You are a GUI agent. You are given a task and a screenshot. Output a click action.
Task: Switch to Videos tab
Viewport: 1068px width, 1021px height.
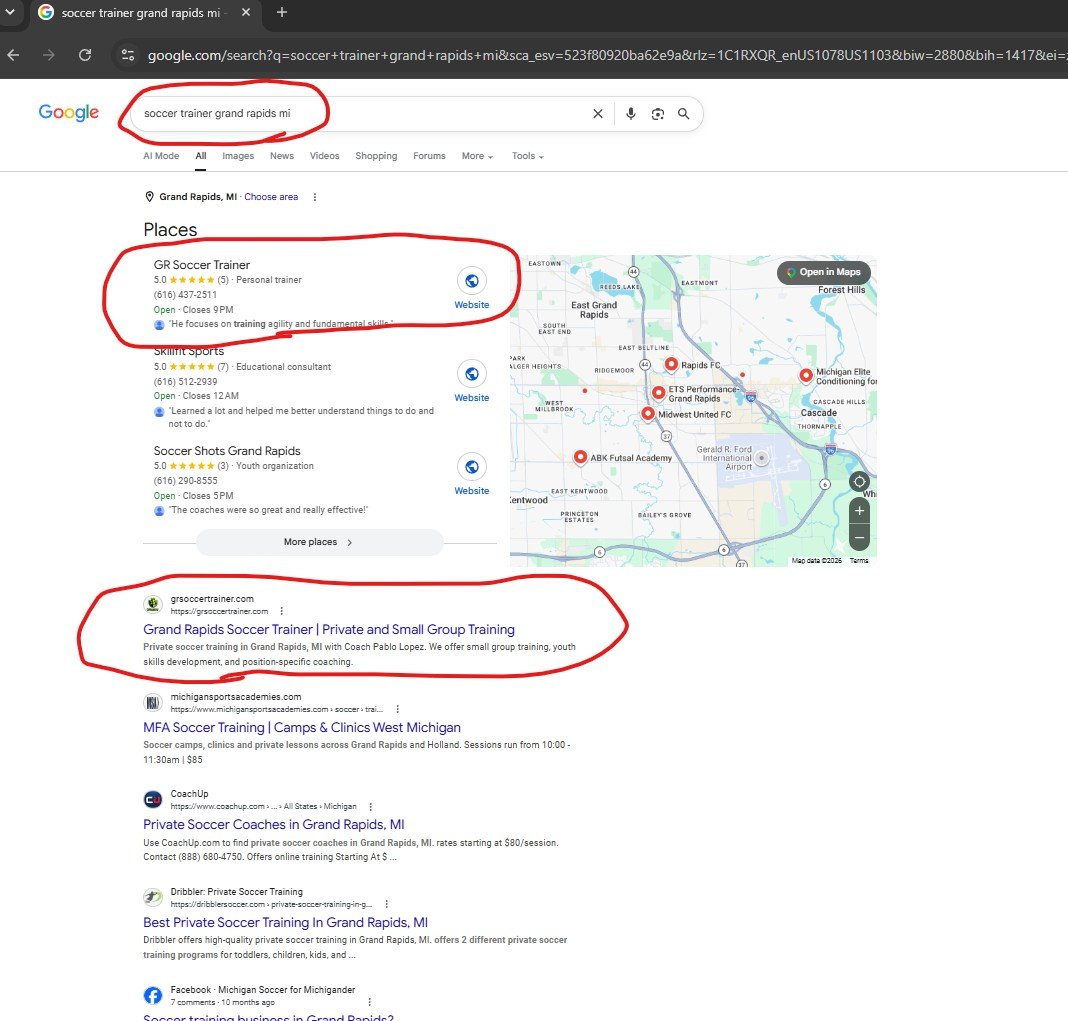(324, 156)
